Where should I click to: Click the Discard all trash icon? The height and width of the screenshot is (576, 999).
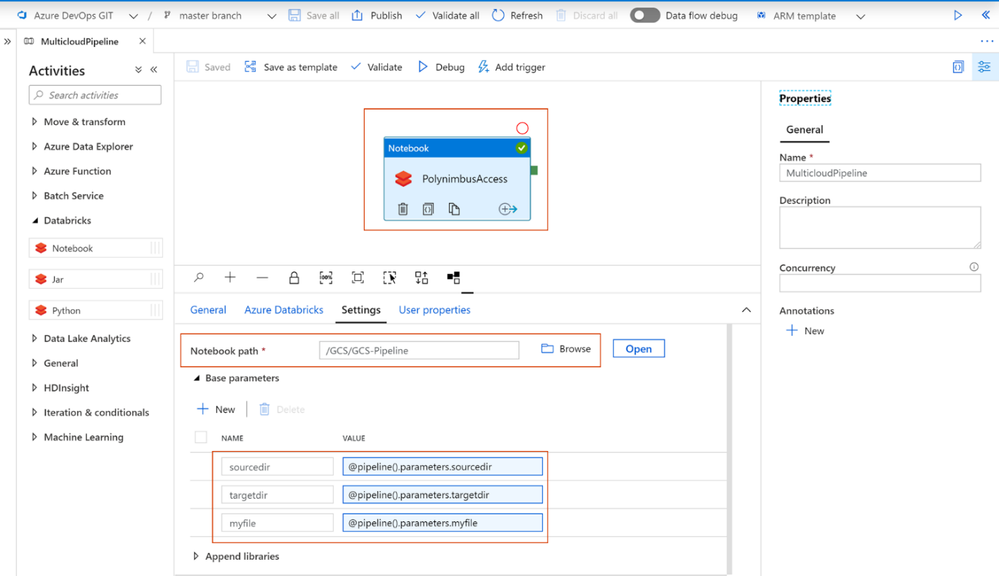click(x=561, y=15)
